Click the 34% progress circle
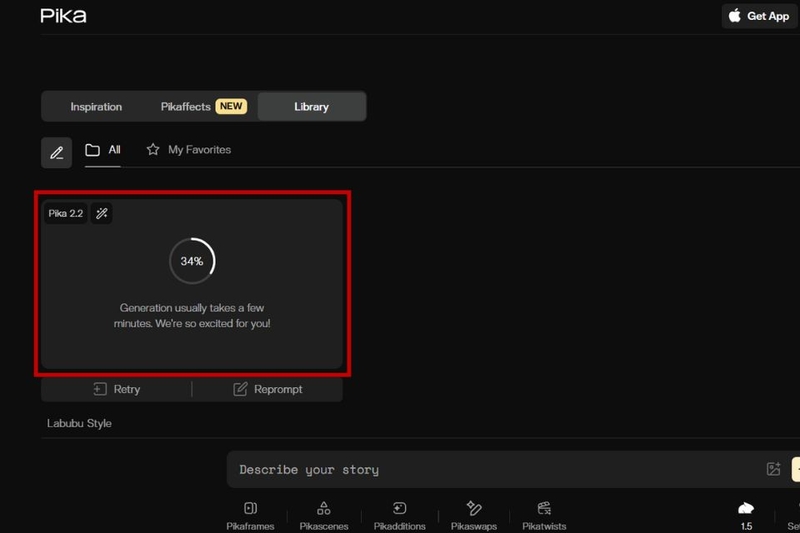The image size is (800, 533). (192, 261)
